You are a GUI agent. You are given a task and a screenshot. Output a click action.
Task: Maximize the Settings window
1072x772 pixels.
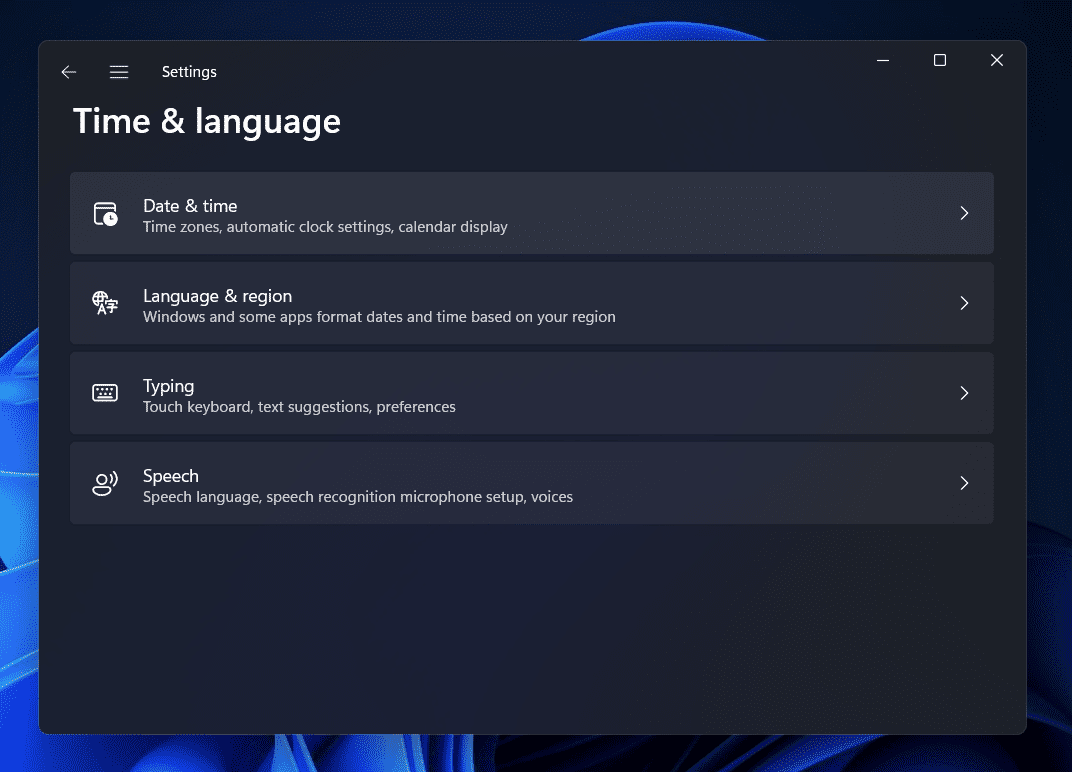(x=940, y=61)
